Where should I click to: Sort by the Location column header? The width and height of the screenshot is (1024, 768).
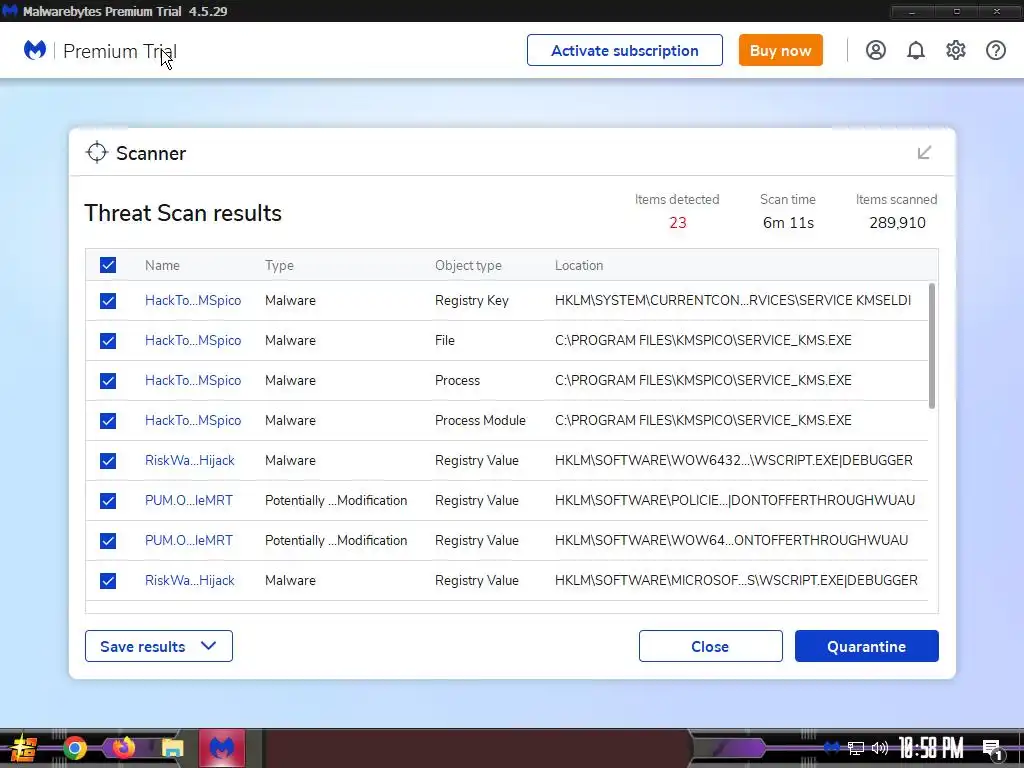click(x=579, y=265)
